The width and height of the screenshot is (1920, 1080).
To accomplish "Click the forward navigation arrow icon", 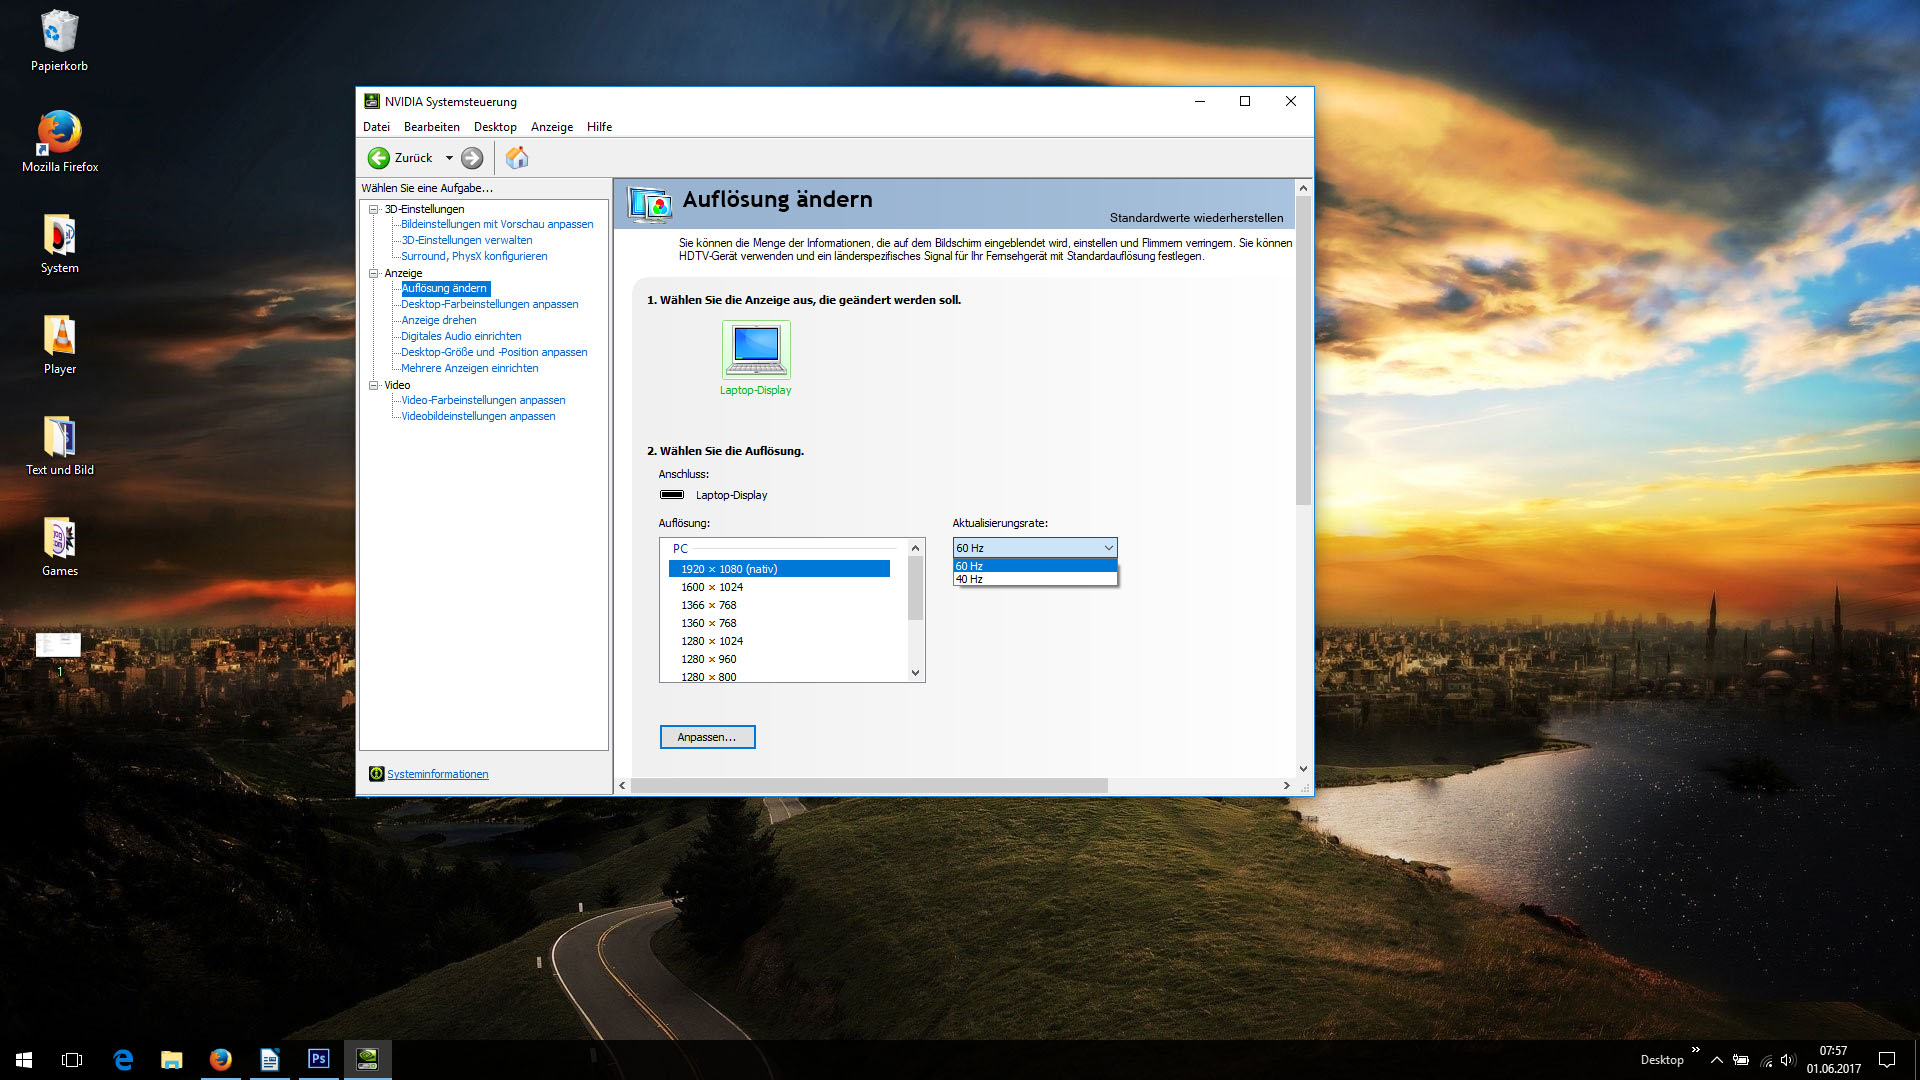I will click(x=472, y=158).
